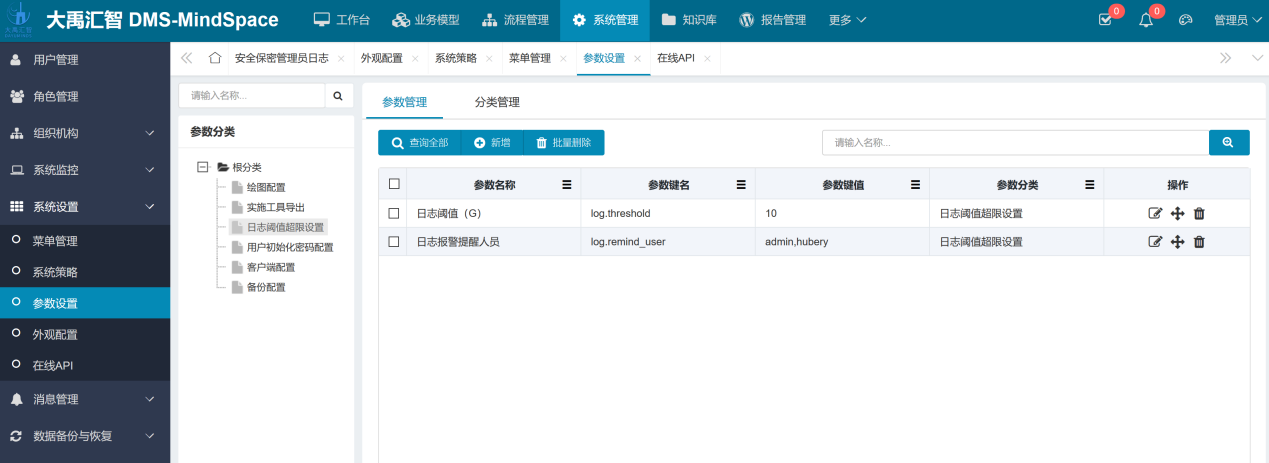
Task: Open 在线API in the sidebar submenu
Action: 85,365
